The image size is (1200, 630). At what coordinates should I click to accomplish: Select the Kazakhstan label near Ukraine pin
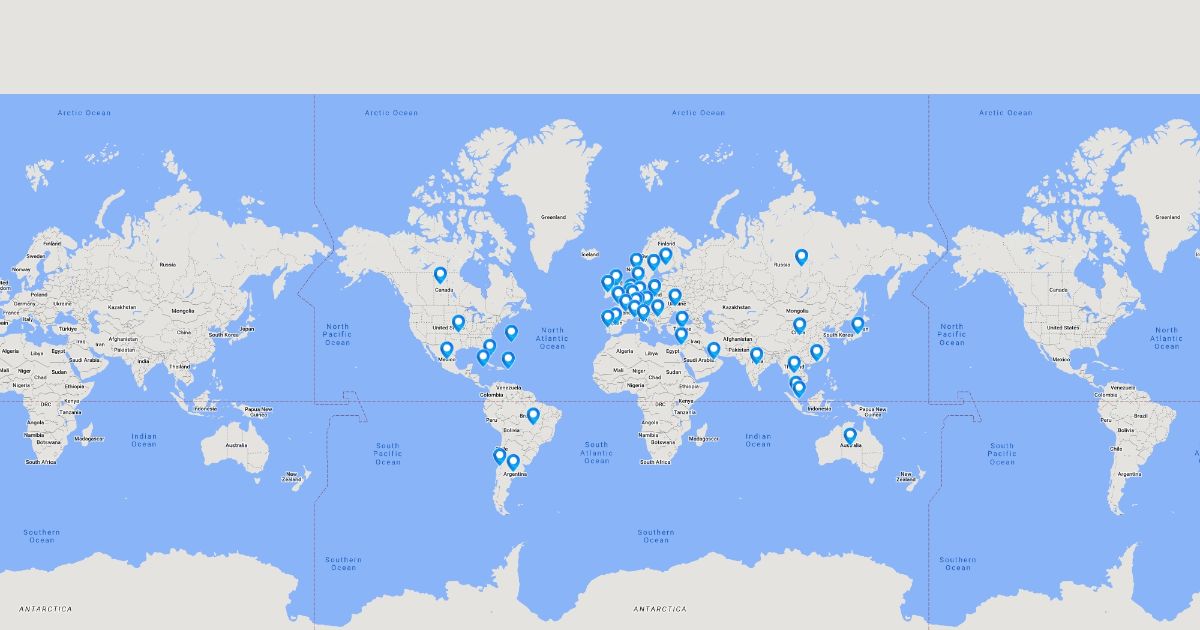point(735,307)
